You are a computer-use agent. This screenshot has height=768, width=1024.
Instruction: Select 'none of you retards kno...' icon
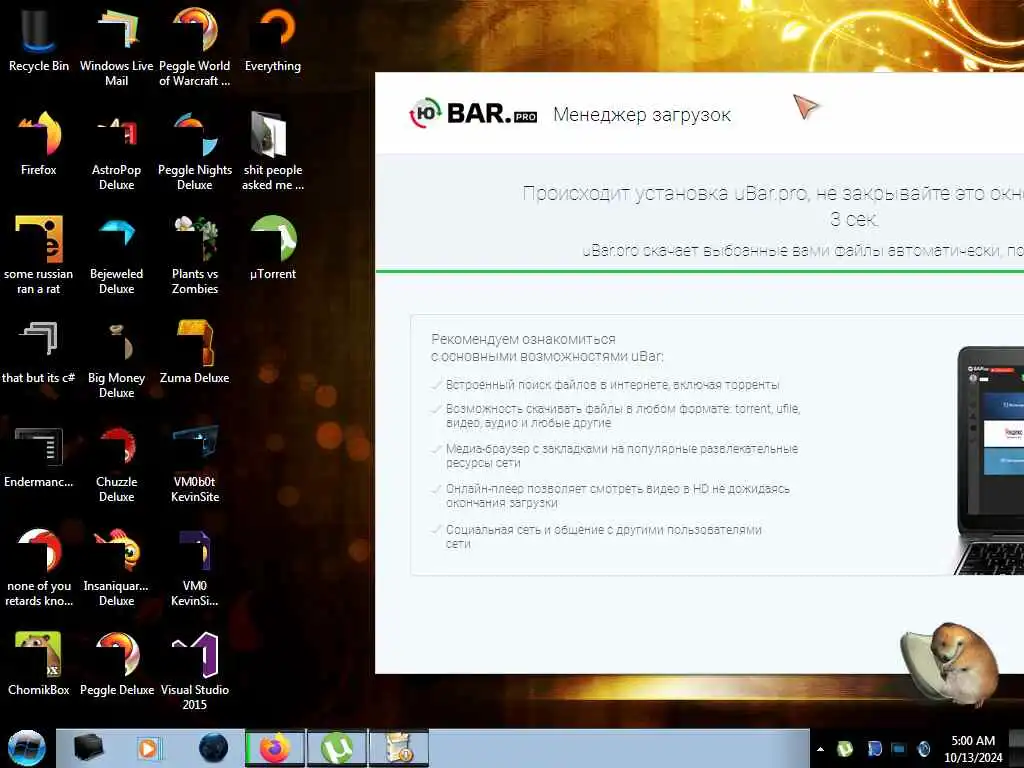tap(39, 567)
